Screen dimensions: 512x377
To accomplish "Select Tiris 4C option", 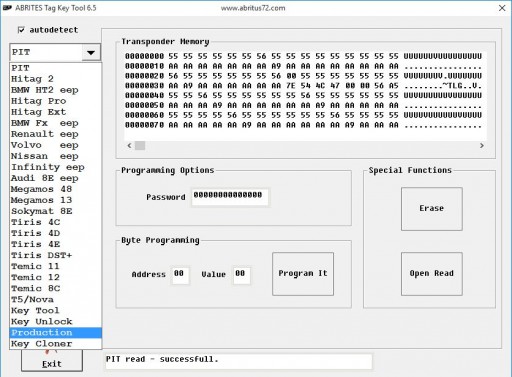I will 55,222.
